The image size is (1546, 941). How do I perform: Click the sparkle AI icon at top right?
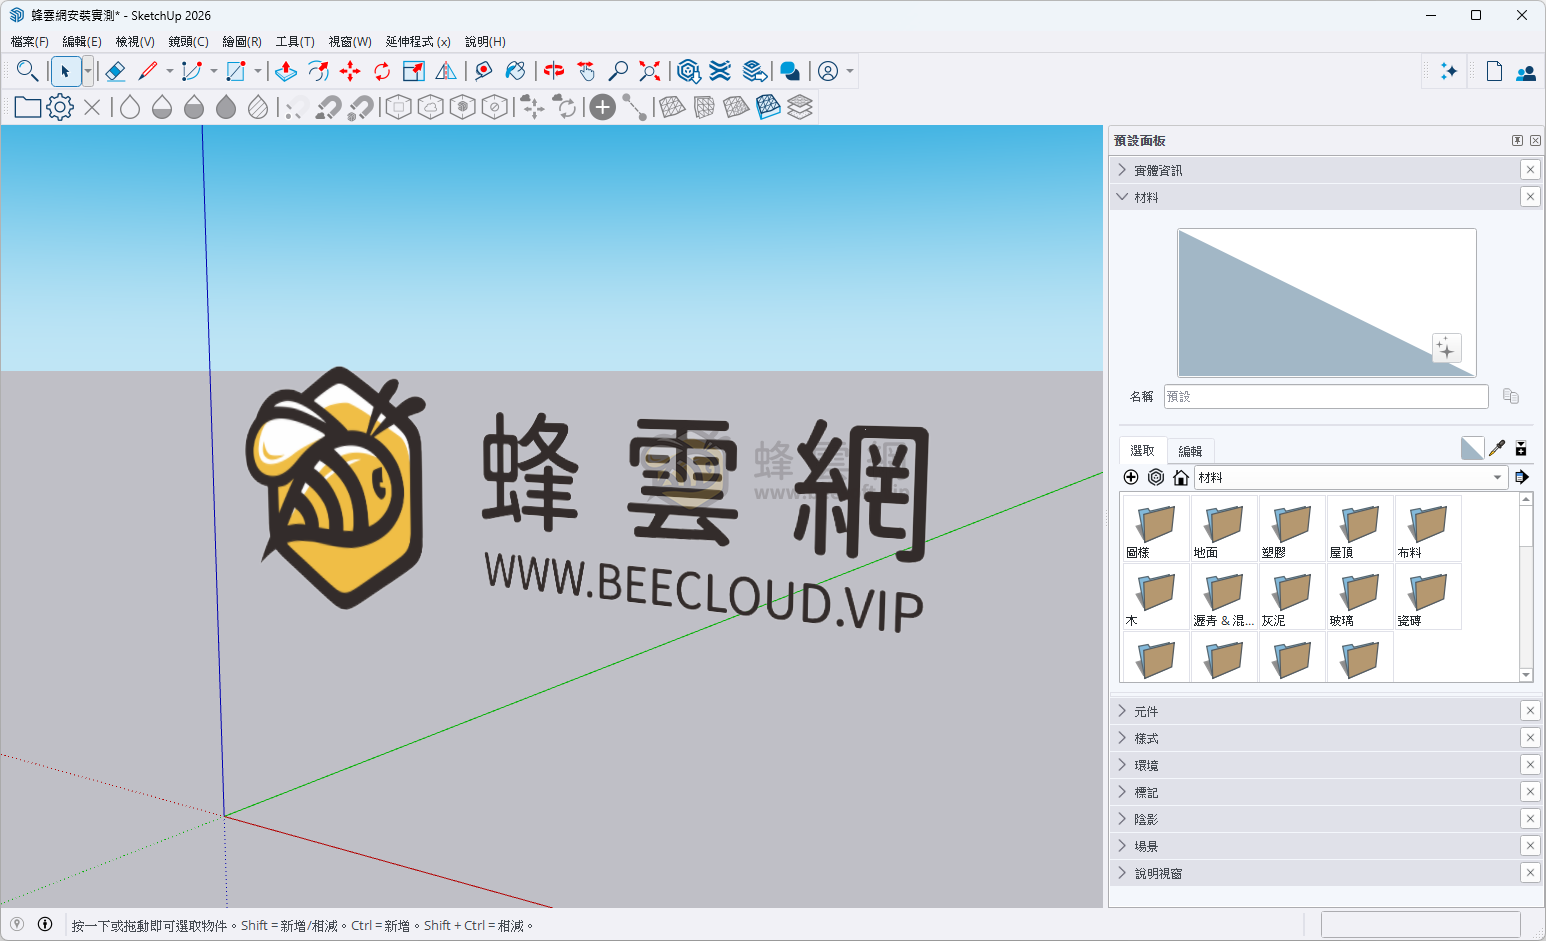coord(1448,71)
